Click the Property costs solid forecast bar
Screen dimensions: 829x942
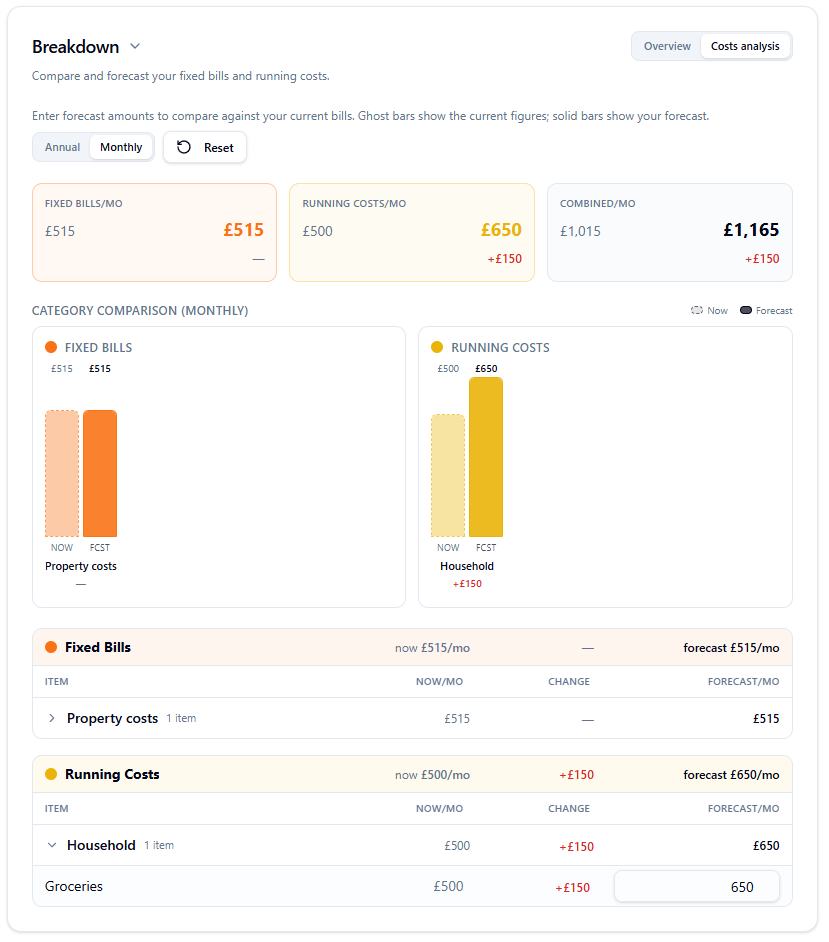[100, 473]
